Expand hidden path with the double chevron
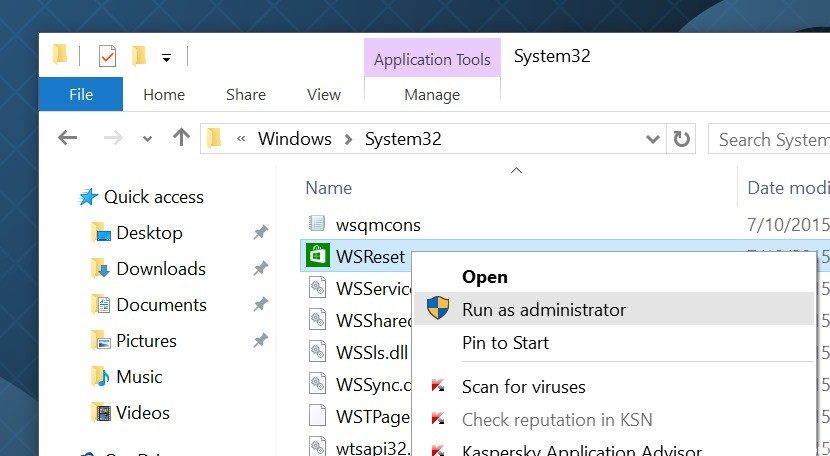 pos(241,139)
